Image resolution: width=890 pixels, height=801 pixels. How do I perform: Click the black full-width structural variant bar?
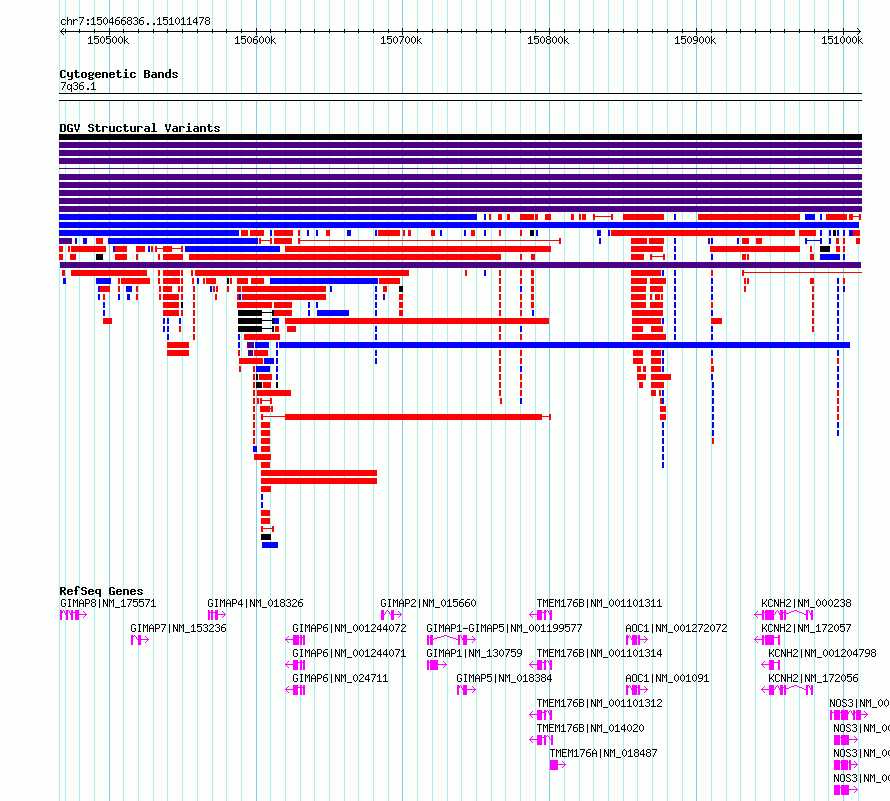coord(460,137)
